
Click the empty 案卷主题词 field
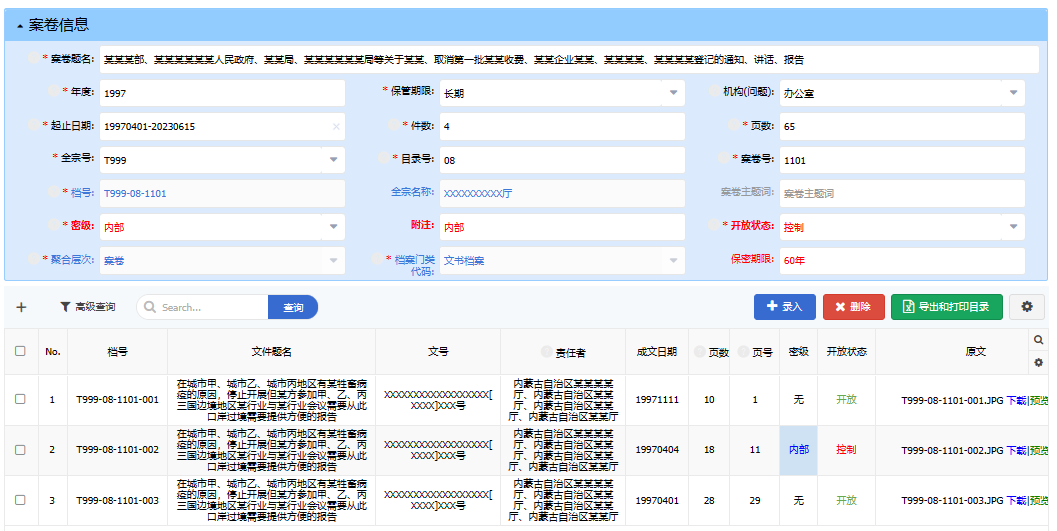902,193
